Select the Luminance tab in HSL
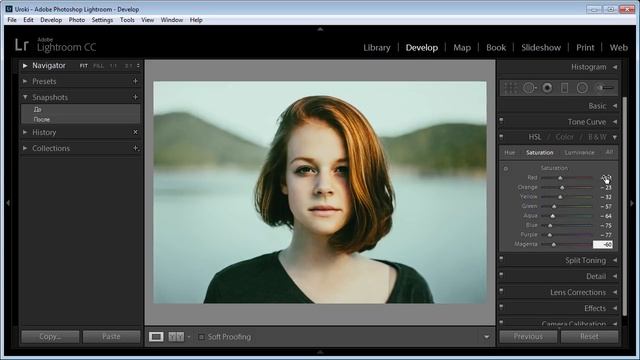This screenshot has height=360, width=640. [579, 153]
